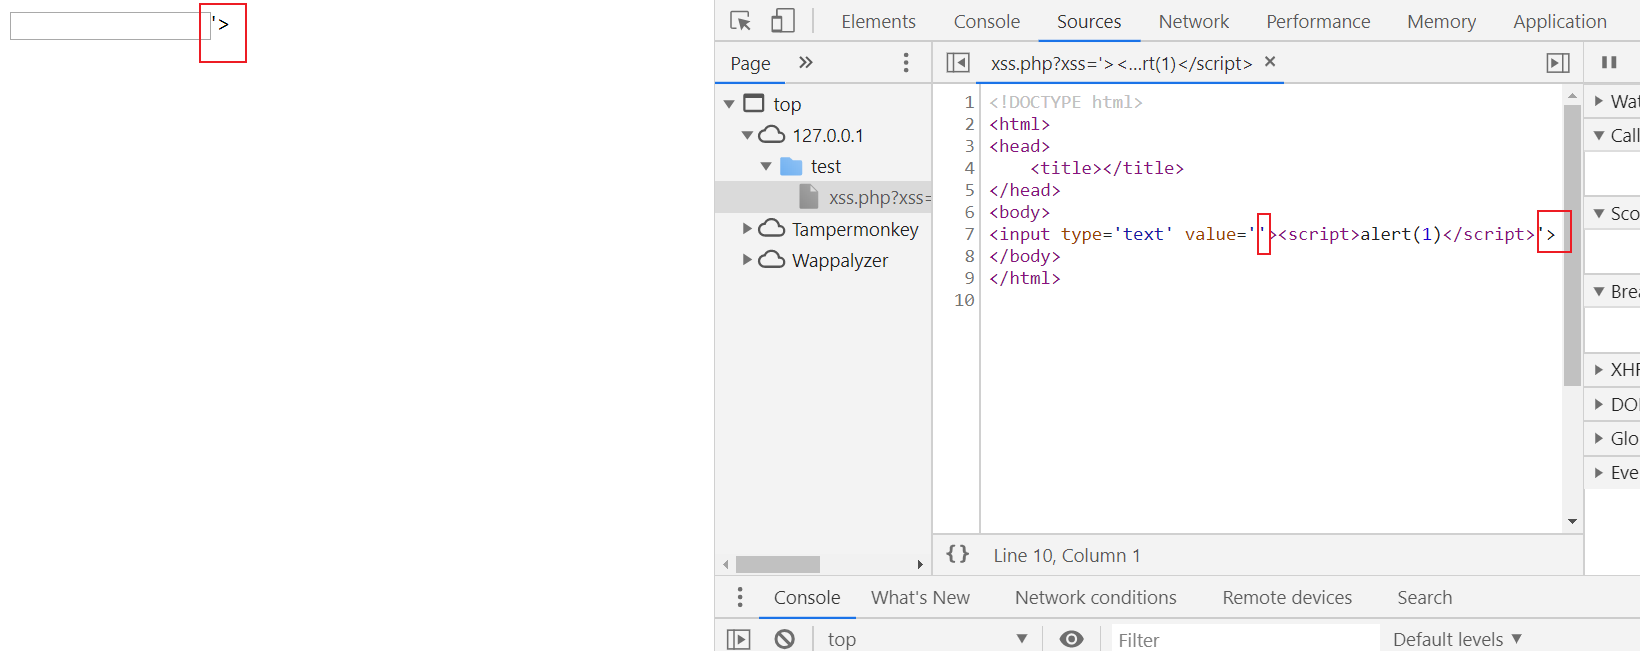Pause script execution button
1640x651 pixels.
point(1609,62)
